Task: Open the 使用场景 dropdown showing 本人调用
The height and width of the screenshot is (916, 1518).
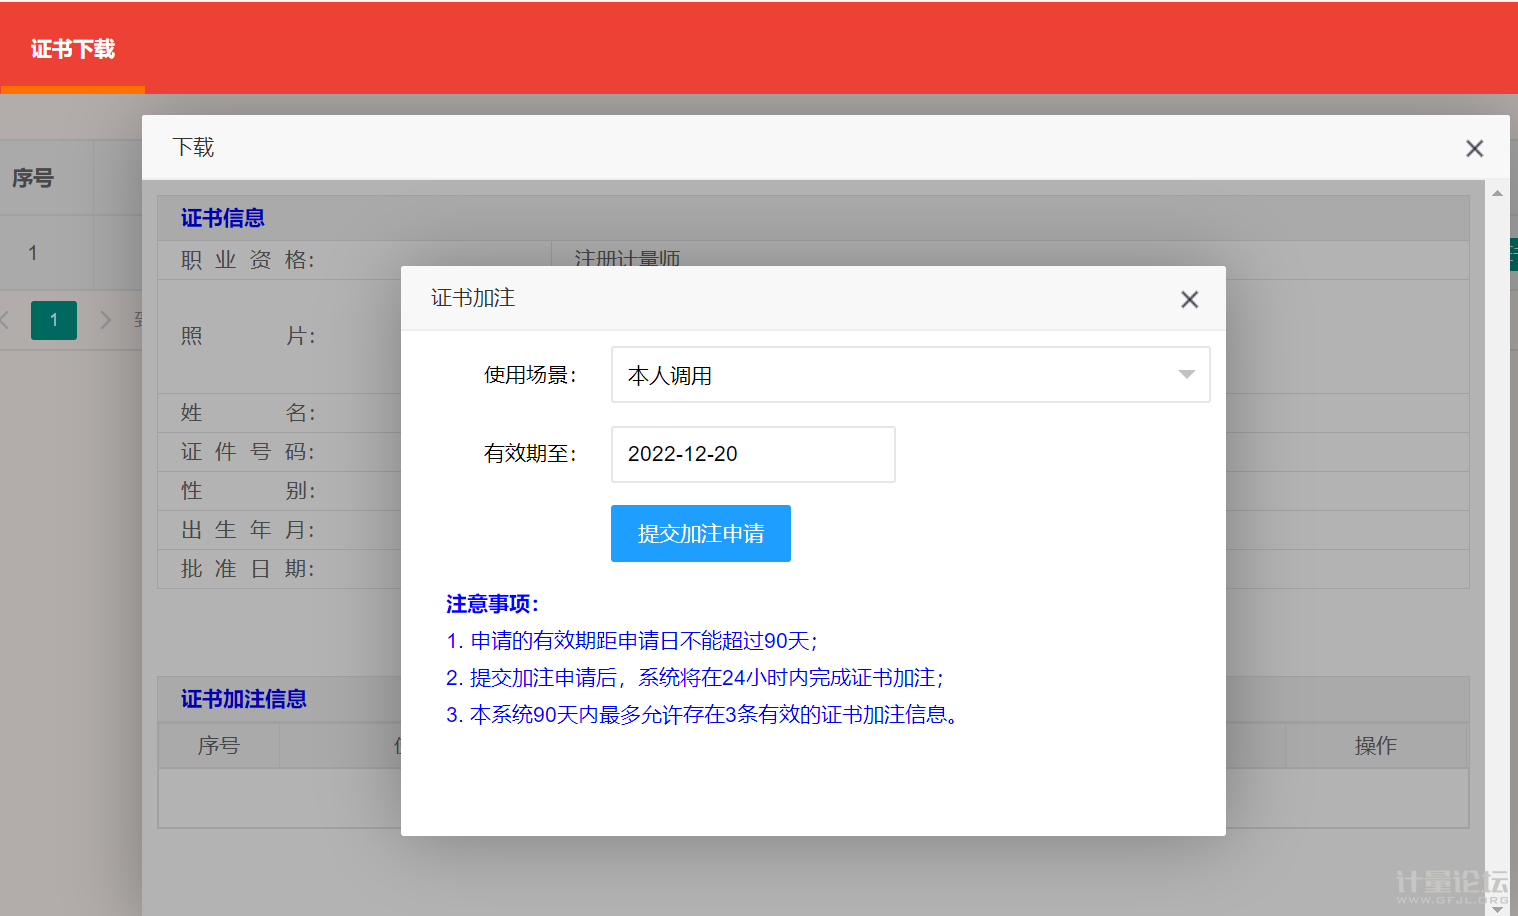Action: click(x=910, y=375)
